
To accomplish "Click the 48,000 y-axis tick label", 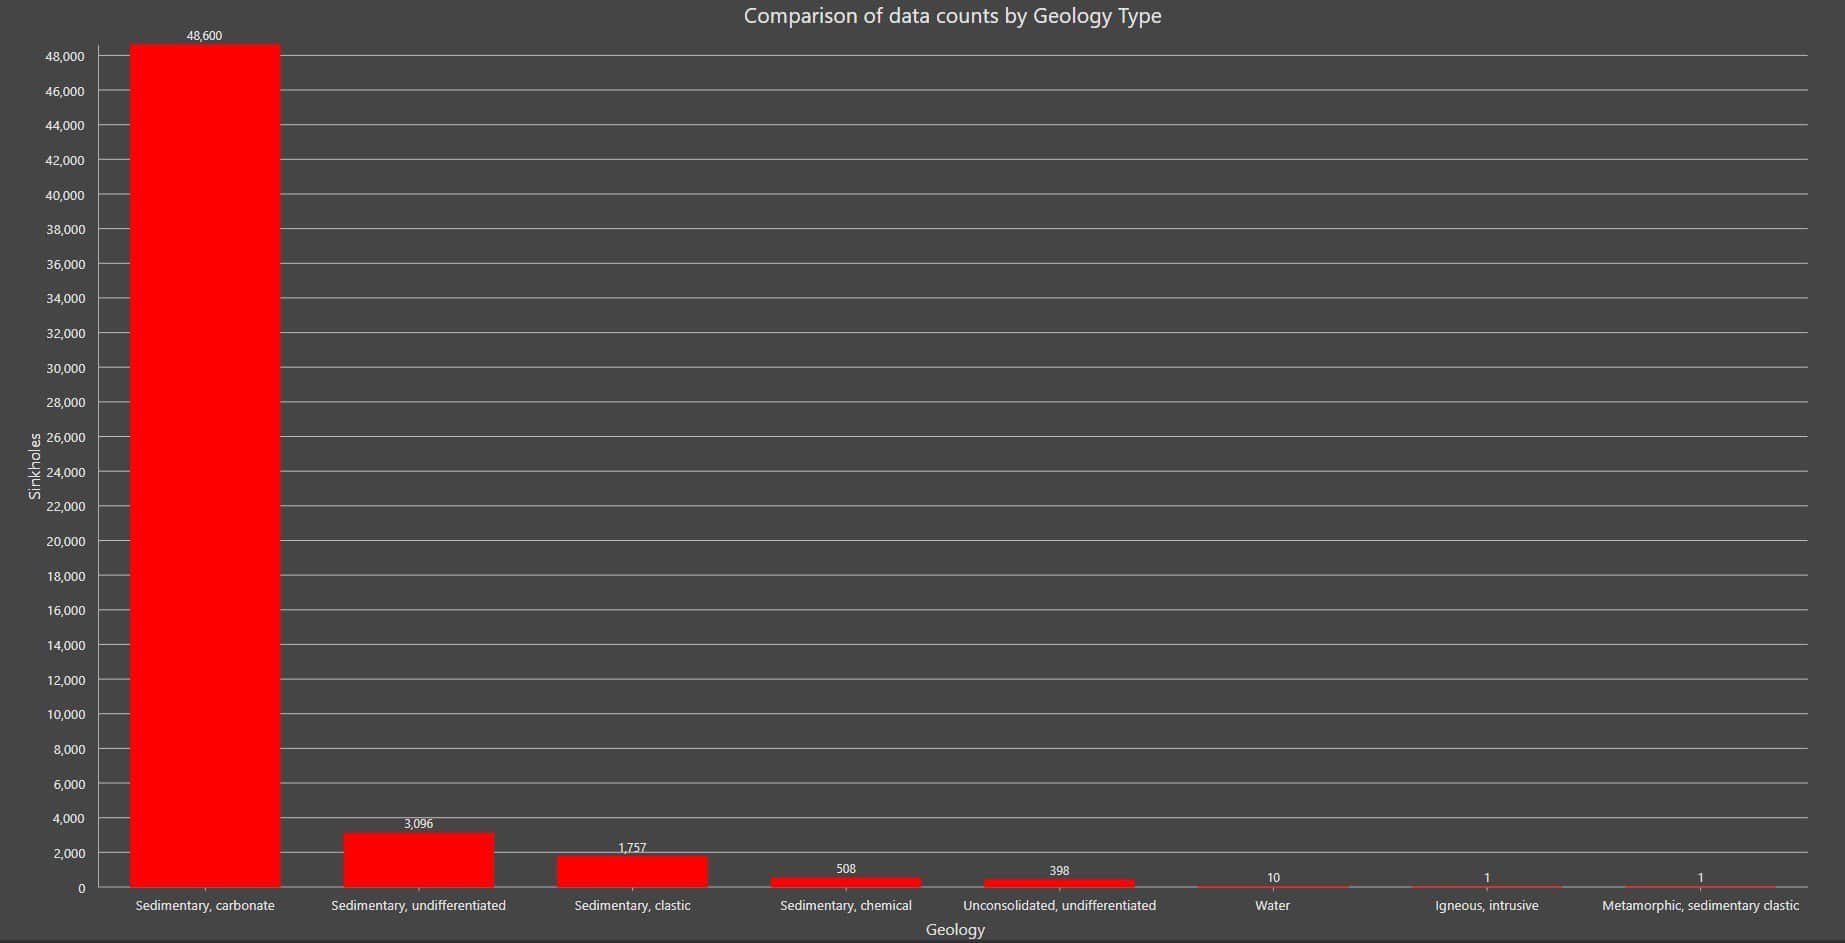I will pyautogui.click(x=65, y=57).
